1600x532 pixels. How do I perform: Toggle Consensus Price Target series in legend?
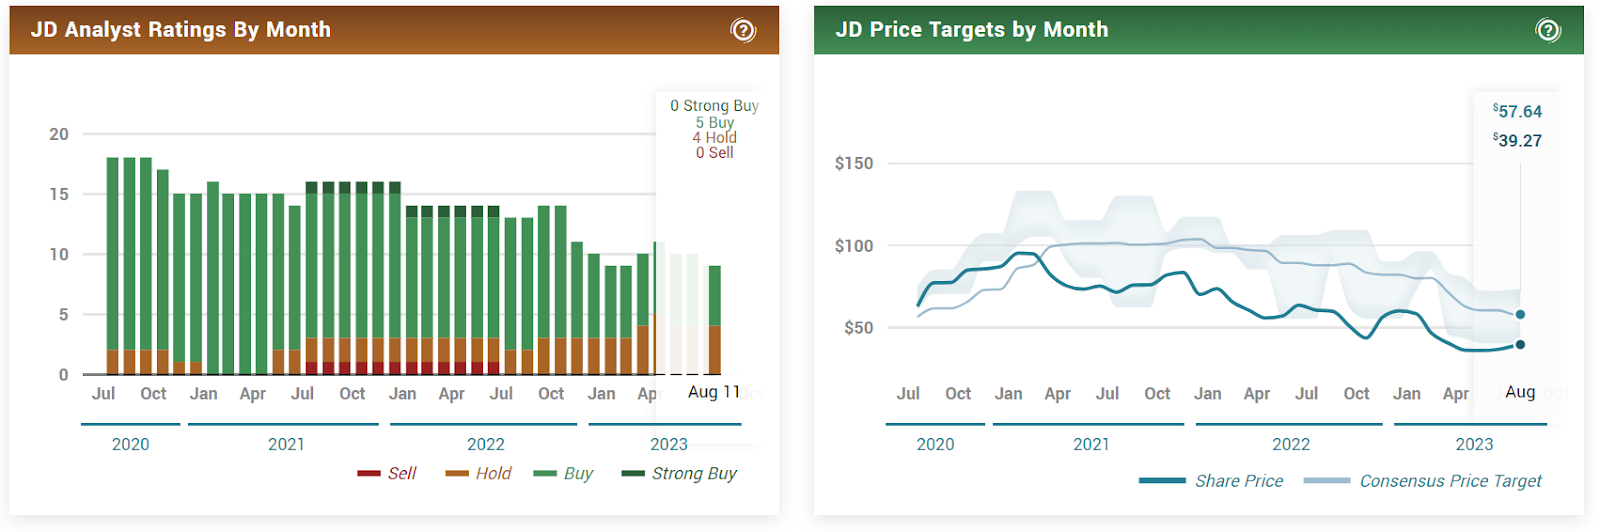(1422, 481)
